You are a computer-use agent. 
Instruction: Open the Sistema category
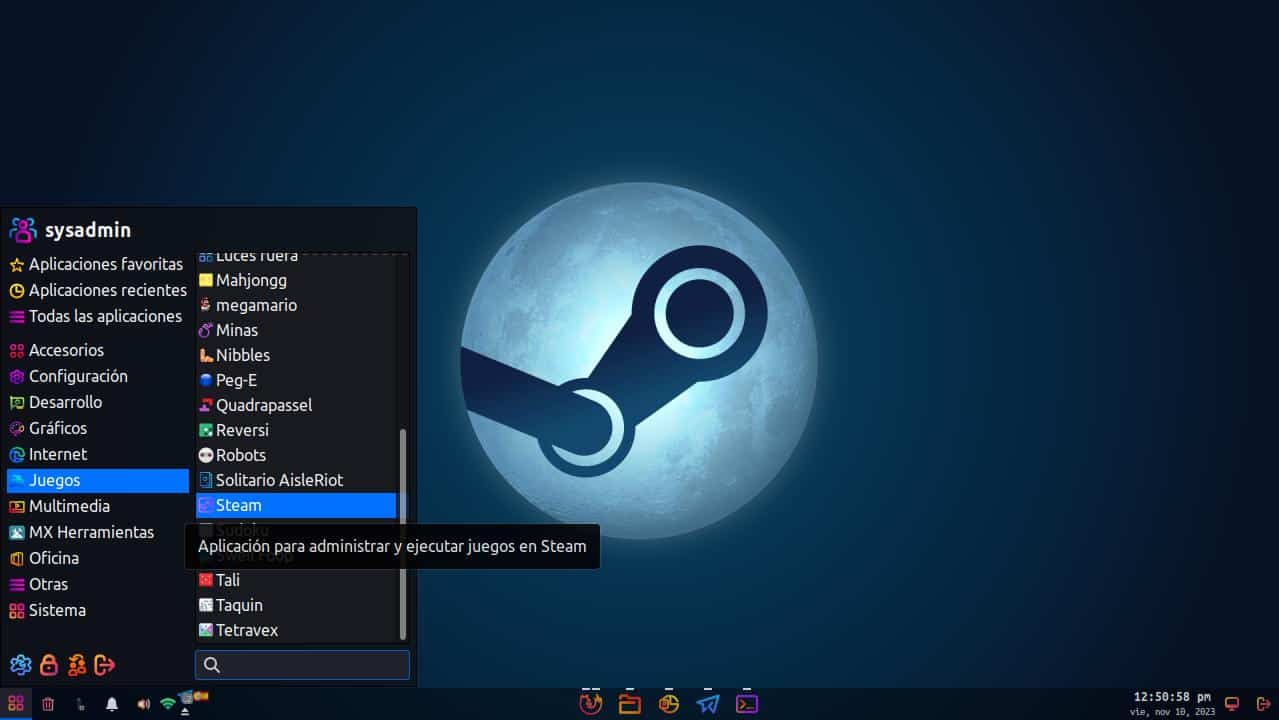(97, 610)
